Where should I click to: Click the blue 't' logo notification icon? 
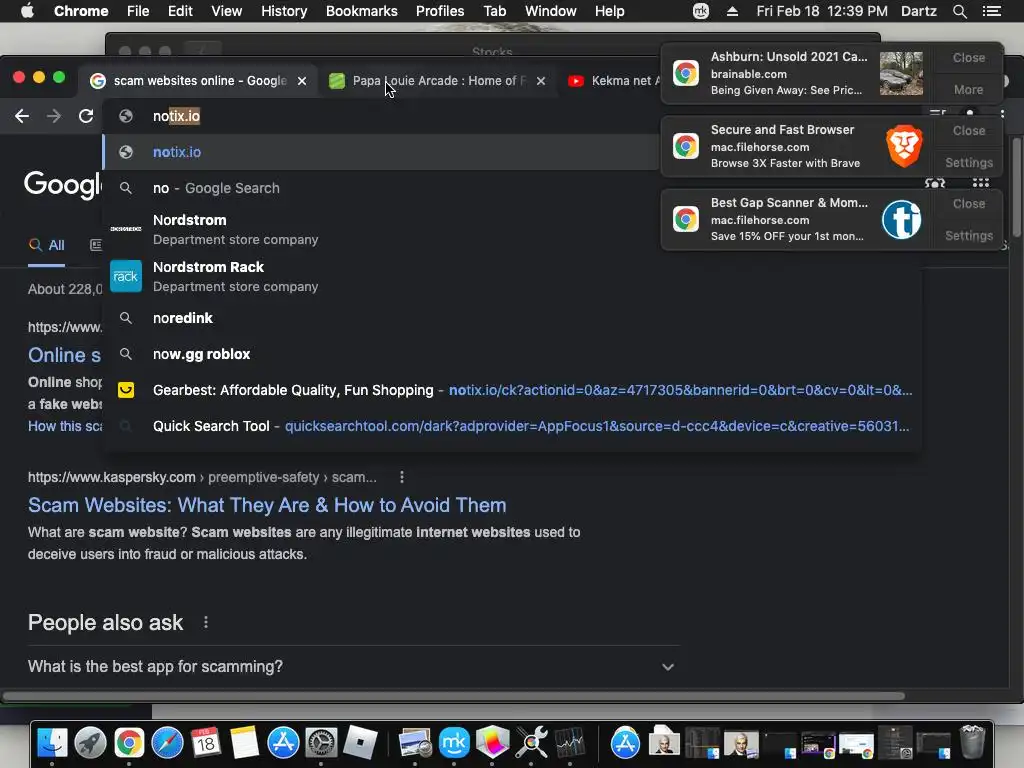pyautogui.click(x=901, y=219)
